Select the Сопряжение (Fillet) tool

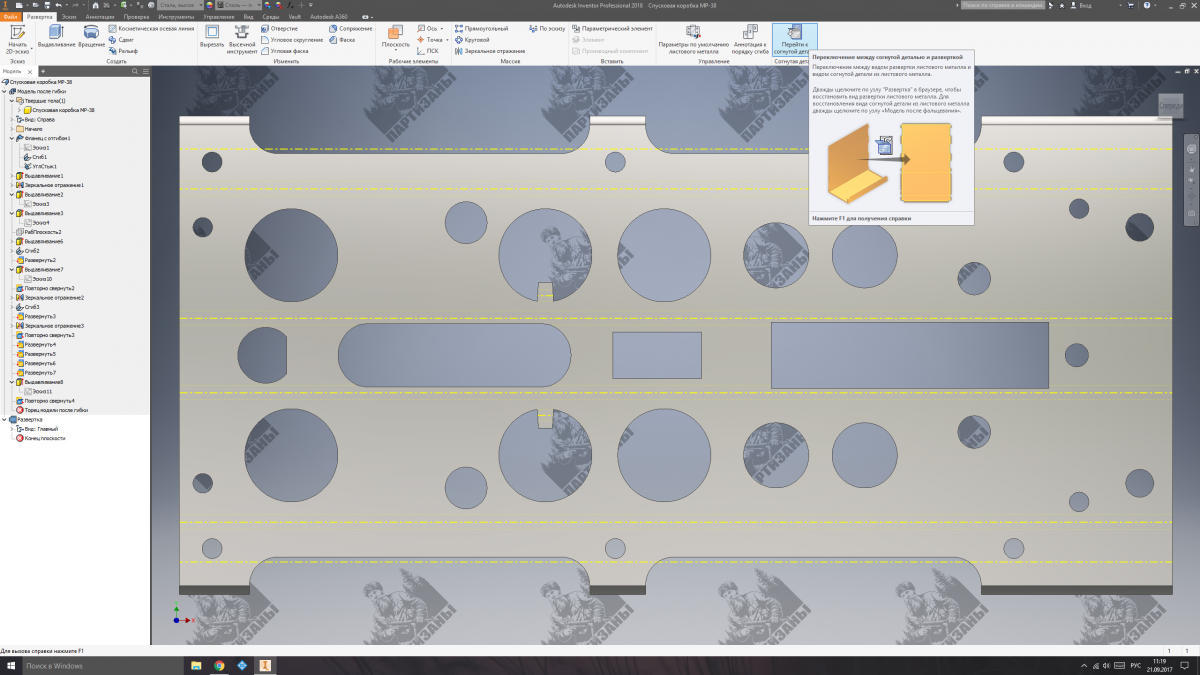pyautogui.click(x=350, y=29)
